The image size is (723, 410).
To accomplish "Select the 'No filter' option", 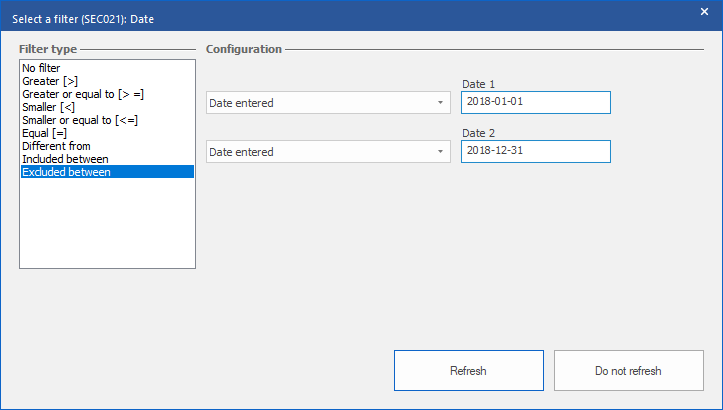I will click(41, 68).
